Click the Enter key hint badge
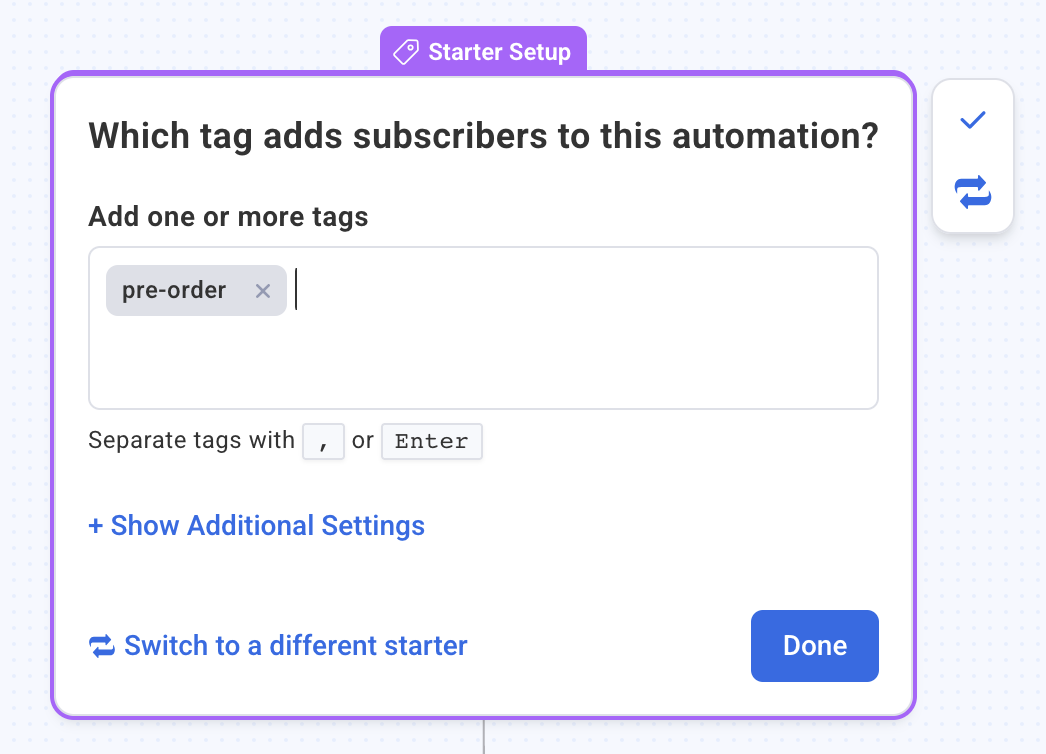Viewport: 1046px width, 754px height. point(431,441)
